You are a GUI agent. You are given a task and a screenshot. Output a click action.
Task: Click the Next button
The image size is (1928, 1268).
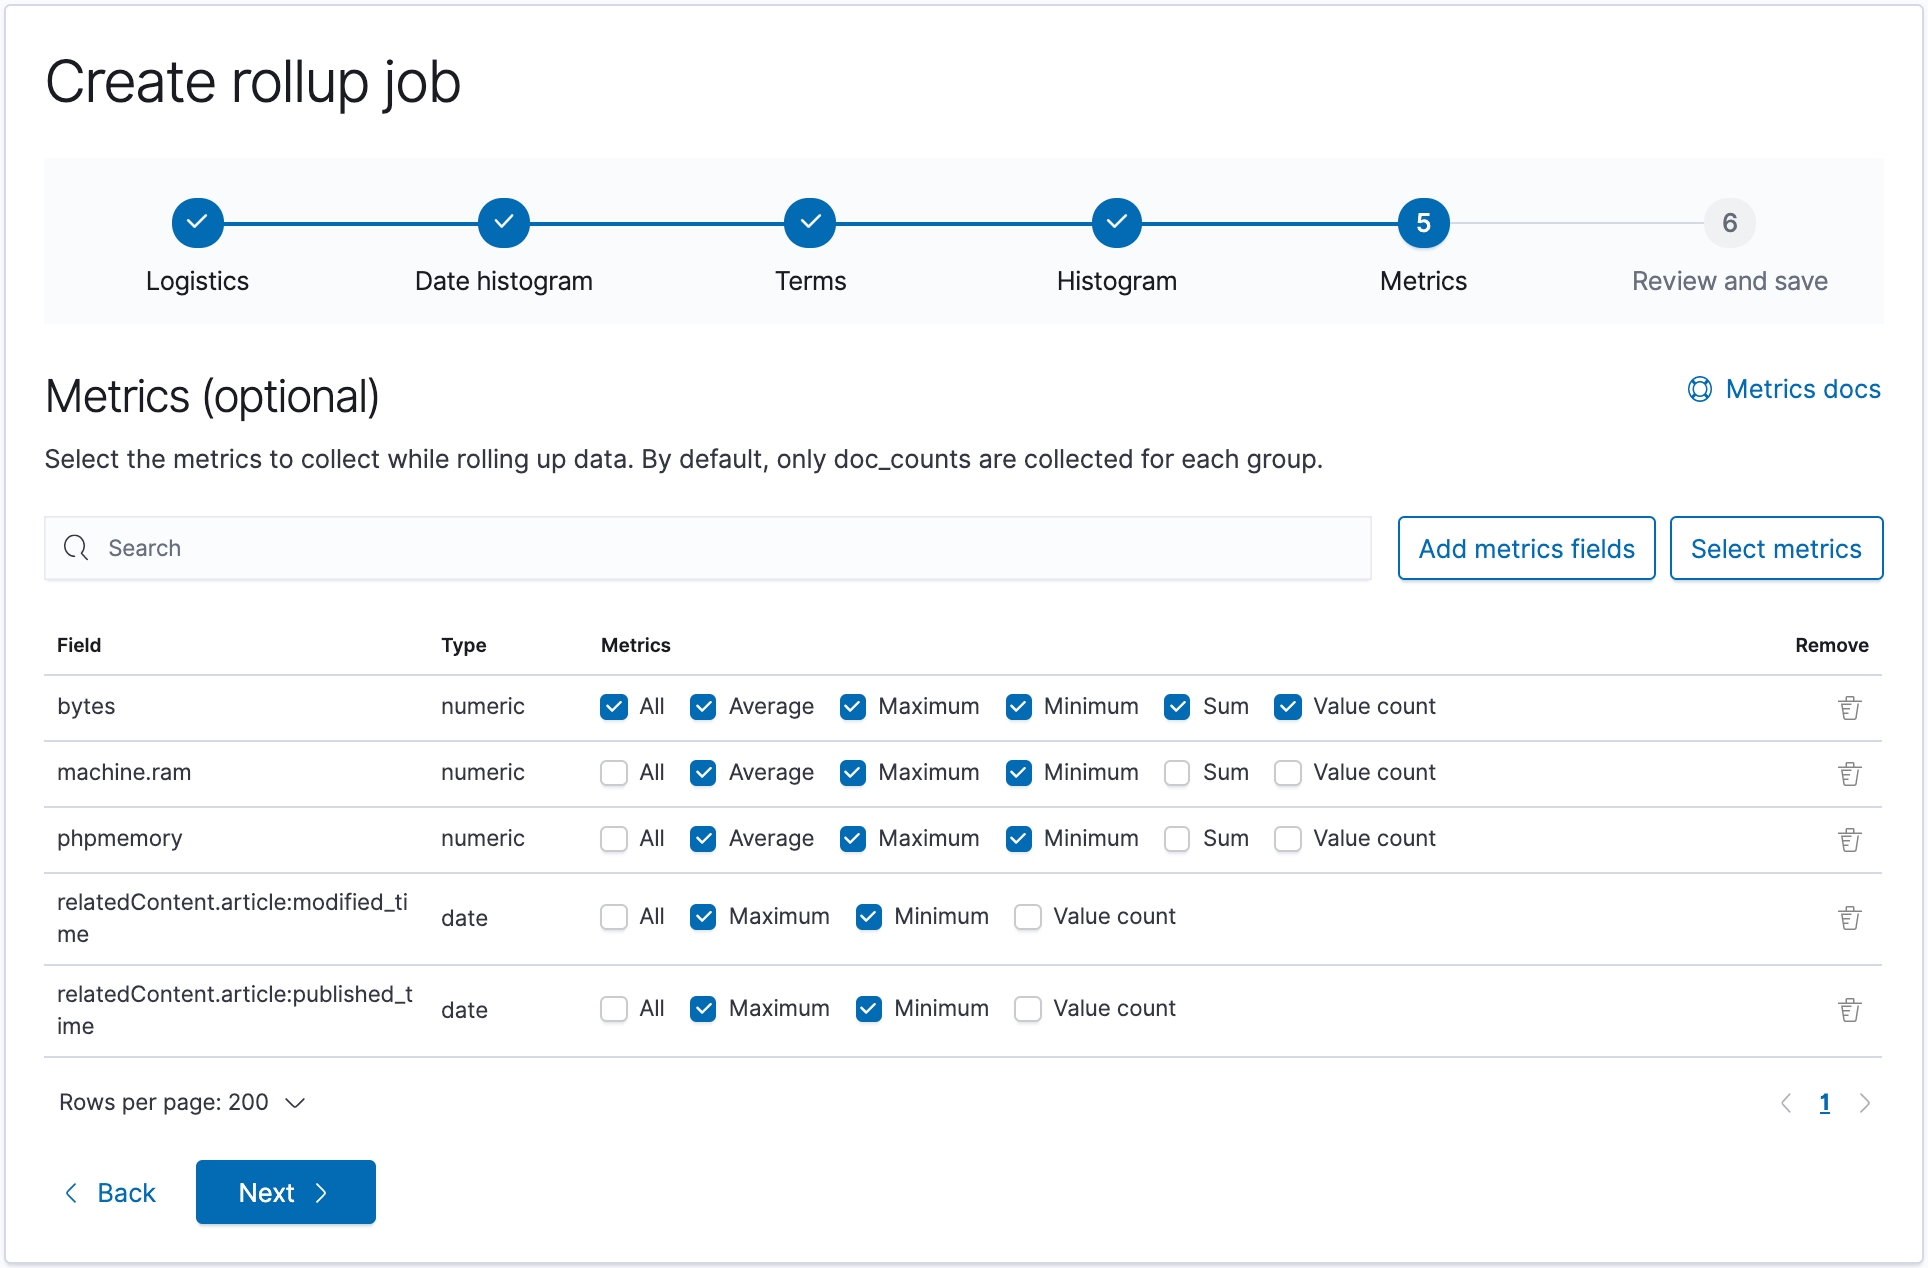[x=285, y=1192]
